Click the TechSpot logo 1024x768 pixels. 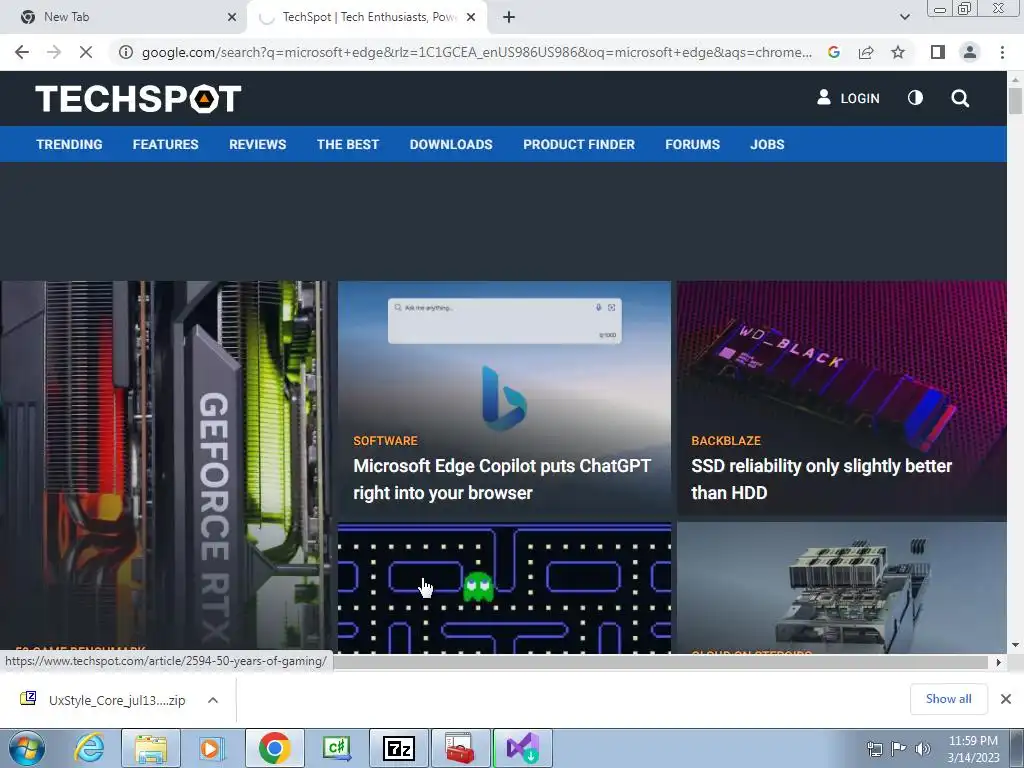click(138, 99)
